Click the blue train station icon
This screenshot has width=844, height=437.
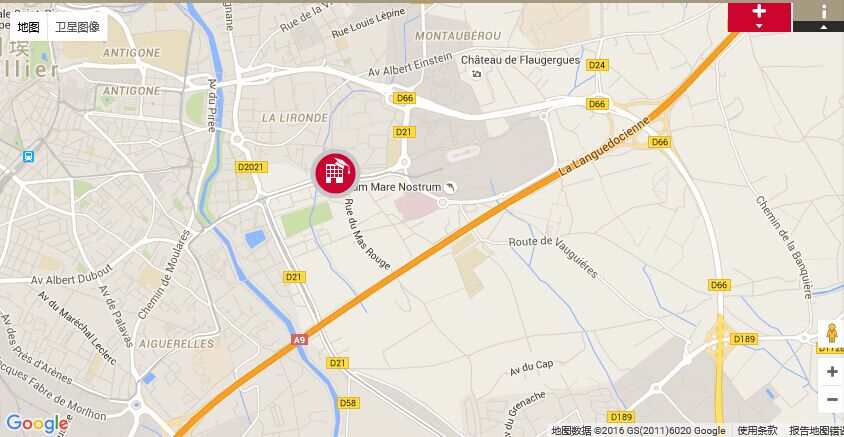pyautogui.click(x=28, y=156)
